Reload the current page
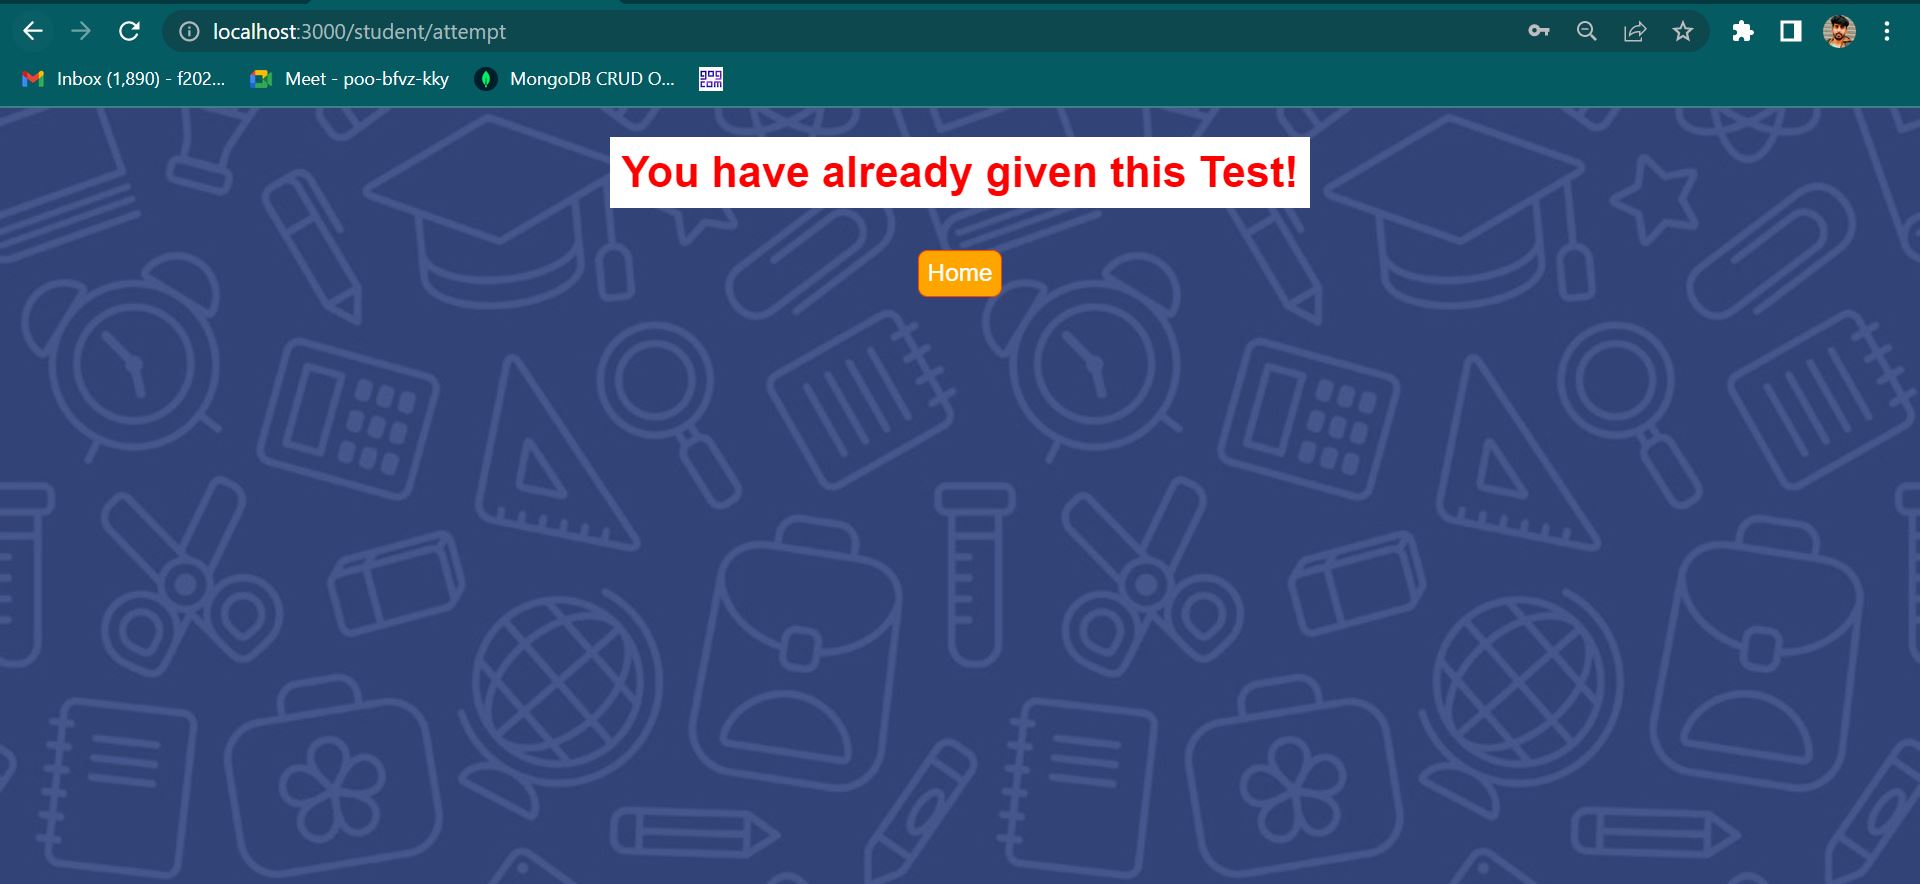Screen dimensions: 1920x884 pos(129,32)
